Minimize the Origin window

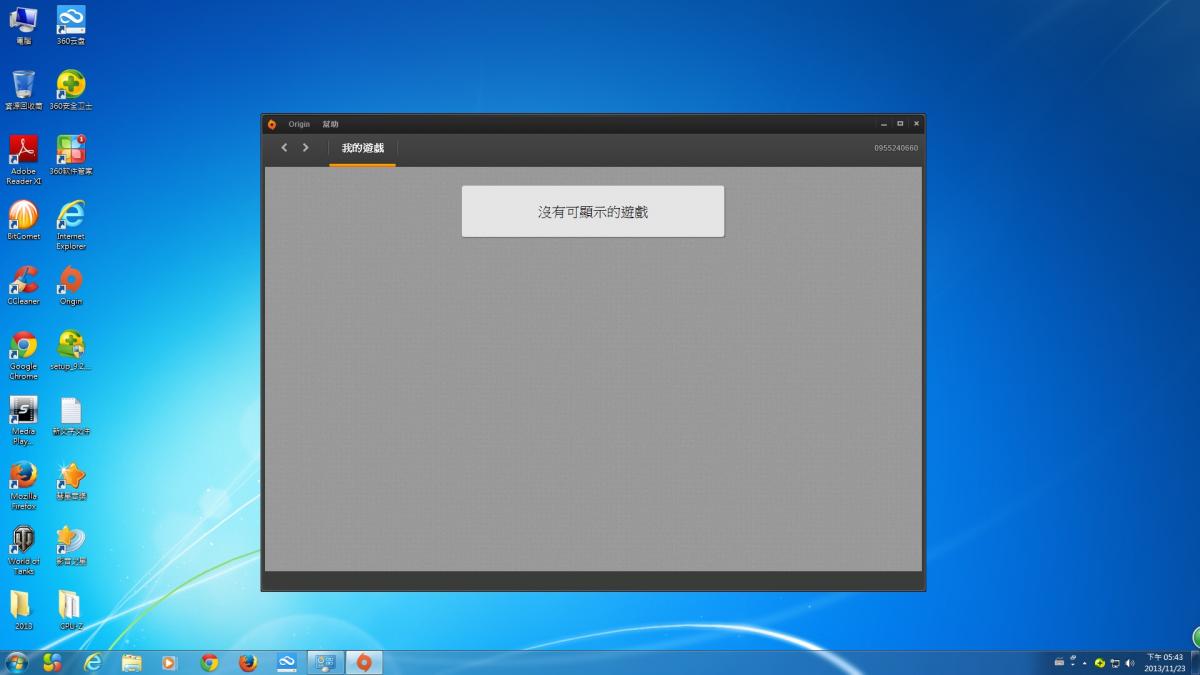point(884,124)
